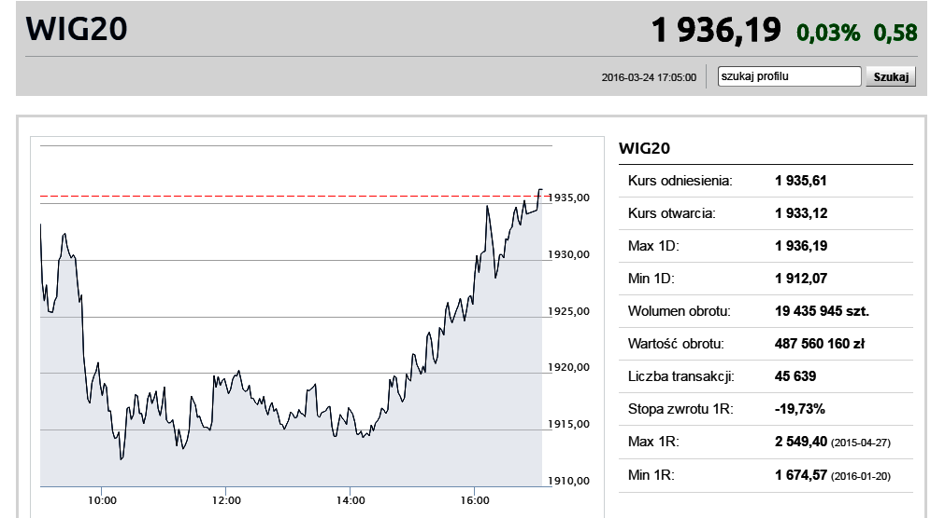This screenshot has width=945, height=518.
Task: Click the chart y-axis label 1920,00
Action: (569, 367)
